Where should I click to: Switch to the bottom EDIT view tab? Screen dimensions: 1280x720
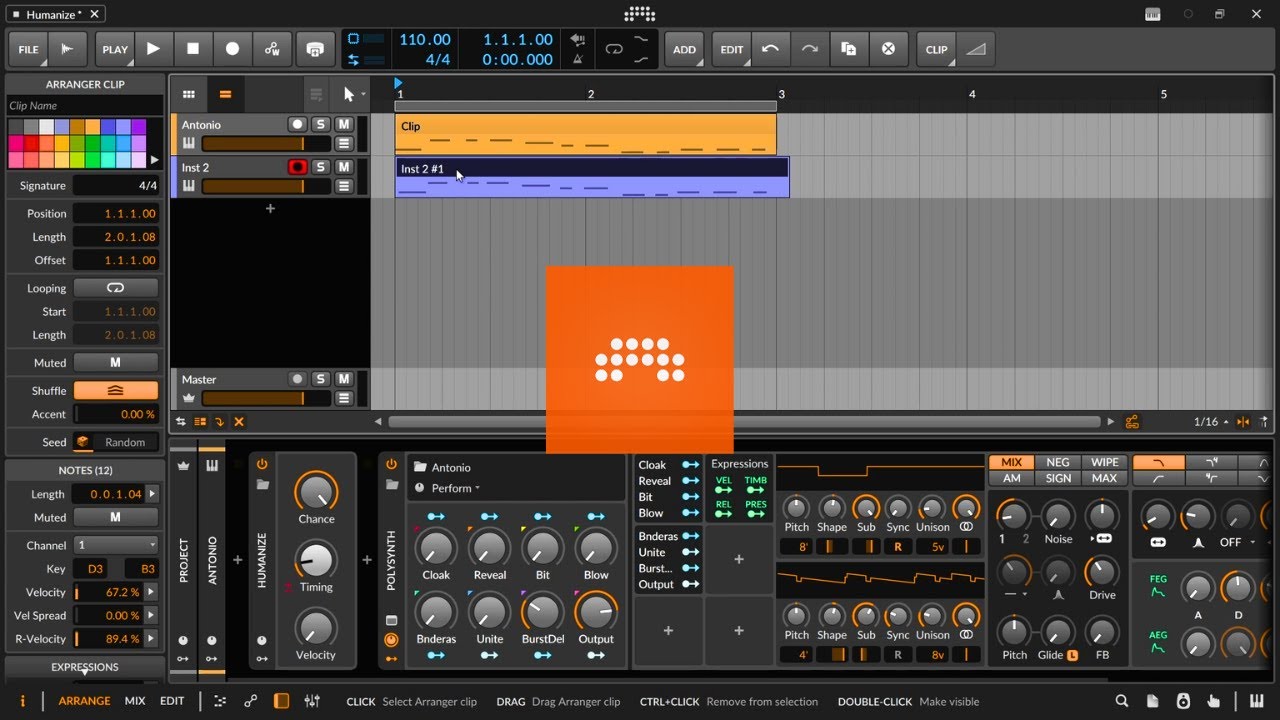[172, 701]
